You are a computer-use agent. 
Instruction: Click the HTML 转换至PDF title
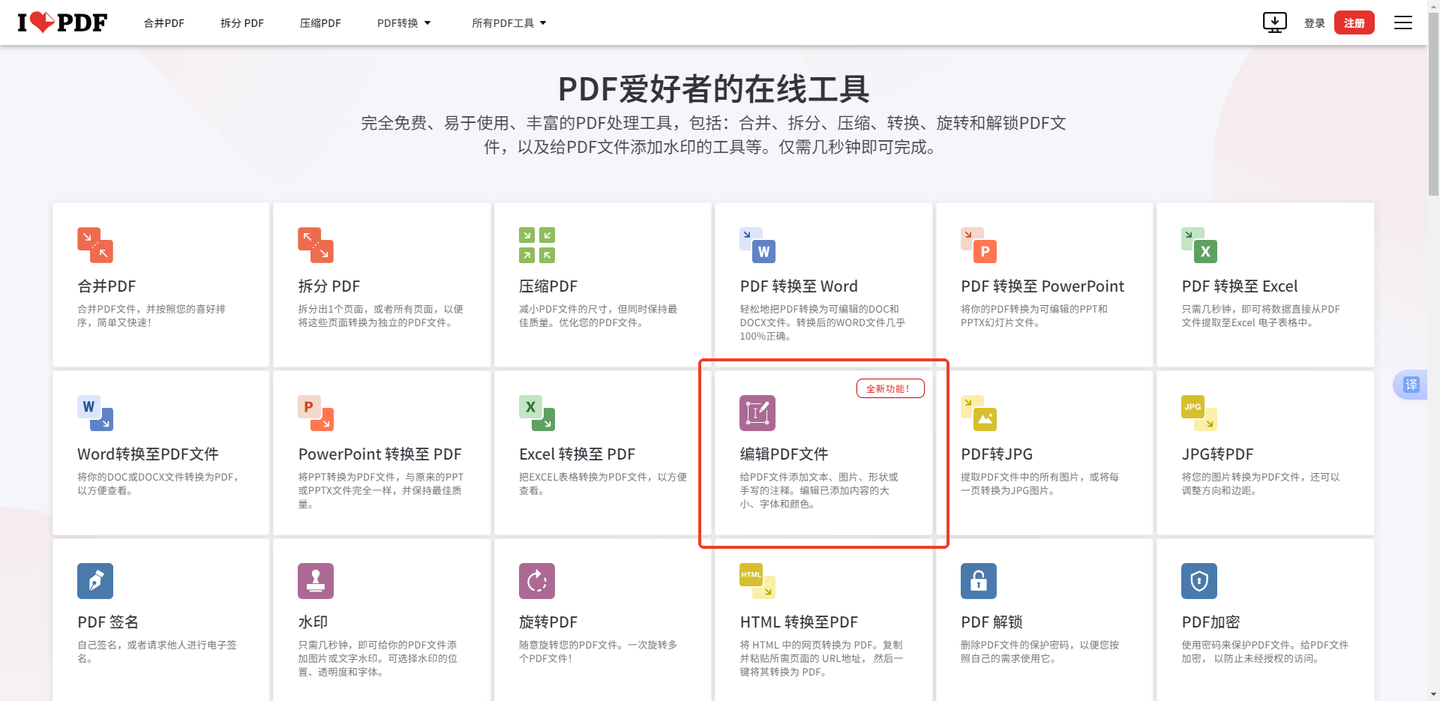(x=799, y=622)
